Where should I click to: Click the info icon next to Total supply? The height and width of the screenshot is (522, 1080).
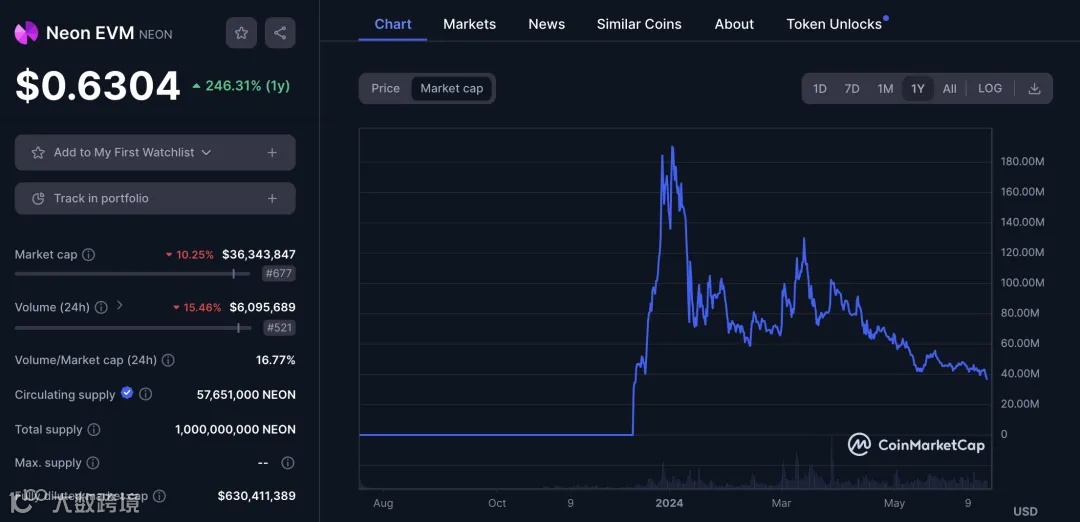[94, 430]
